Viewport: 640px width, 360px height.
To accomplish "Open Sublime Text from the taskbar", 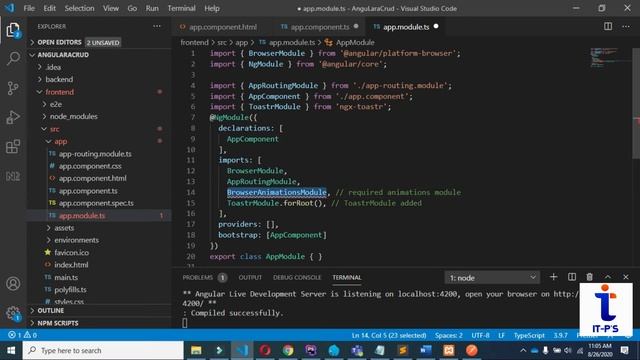I will pos(403,350).
